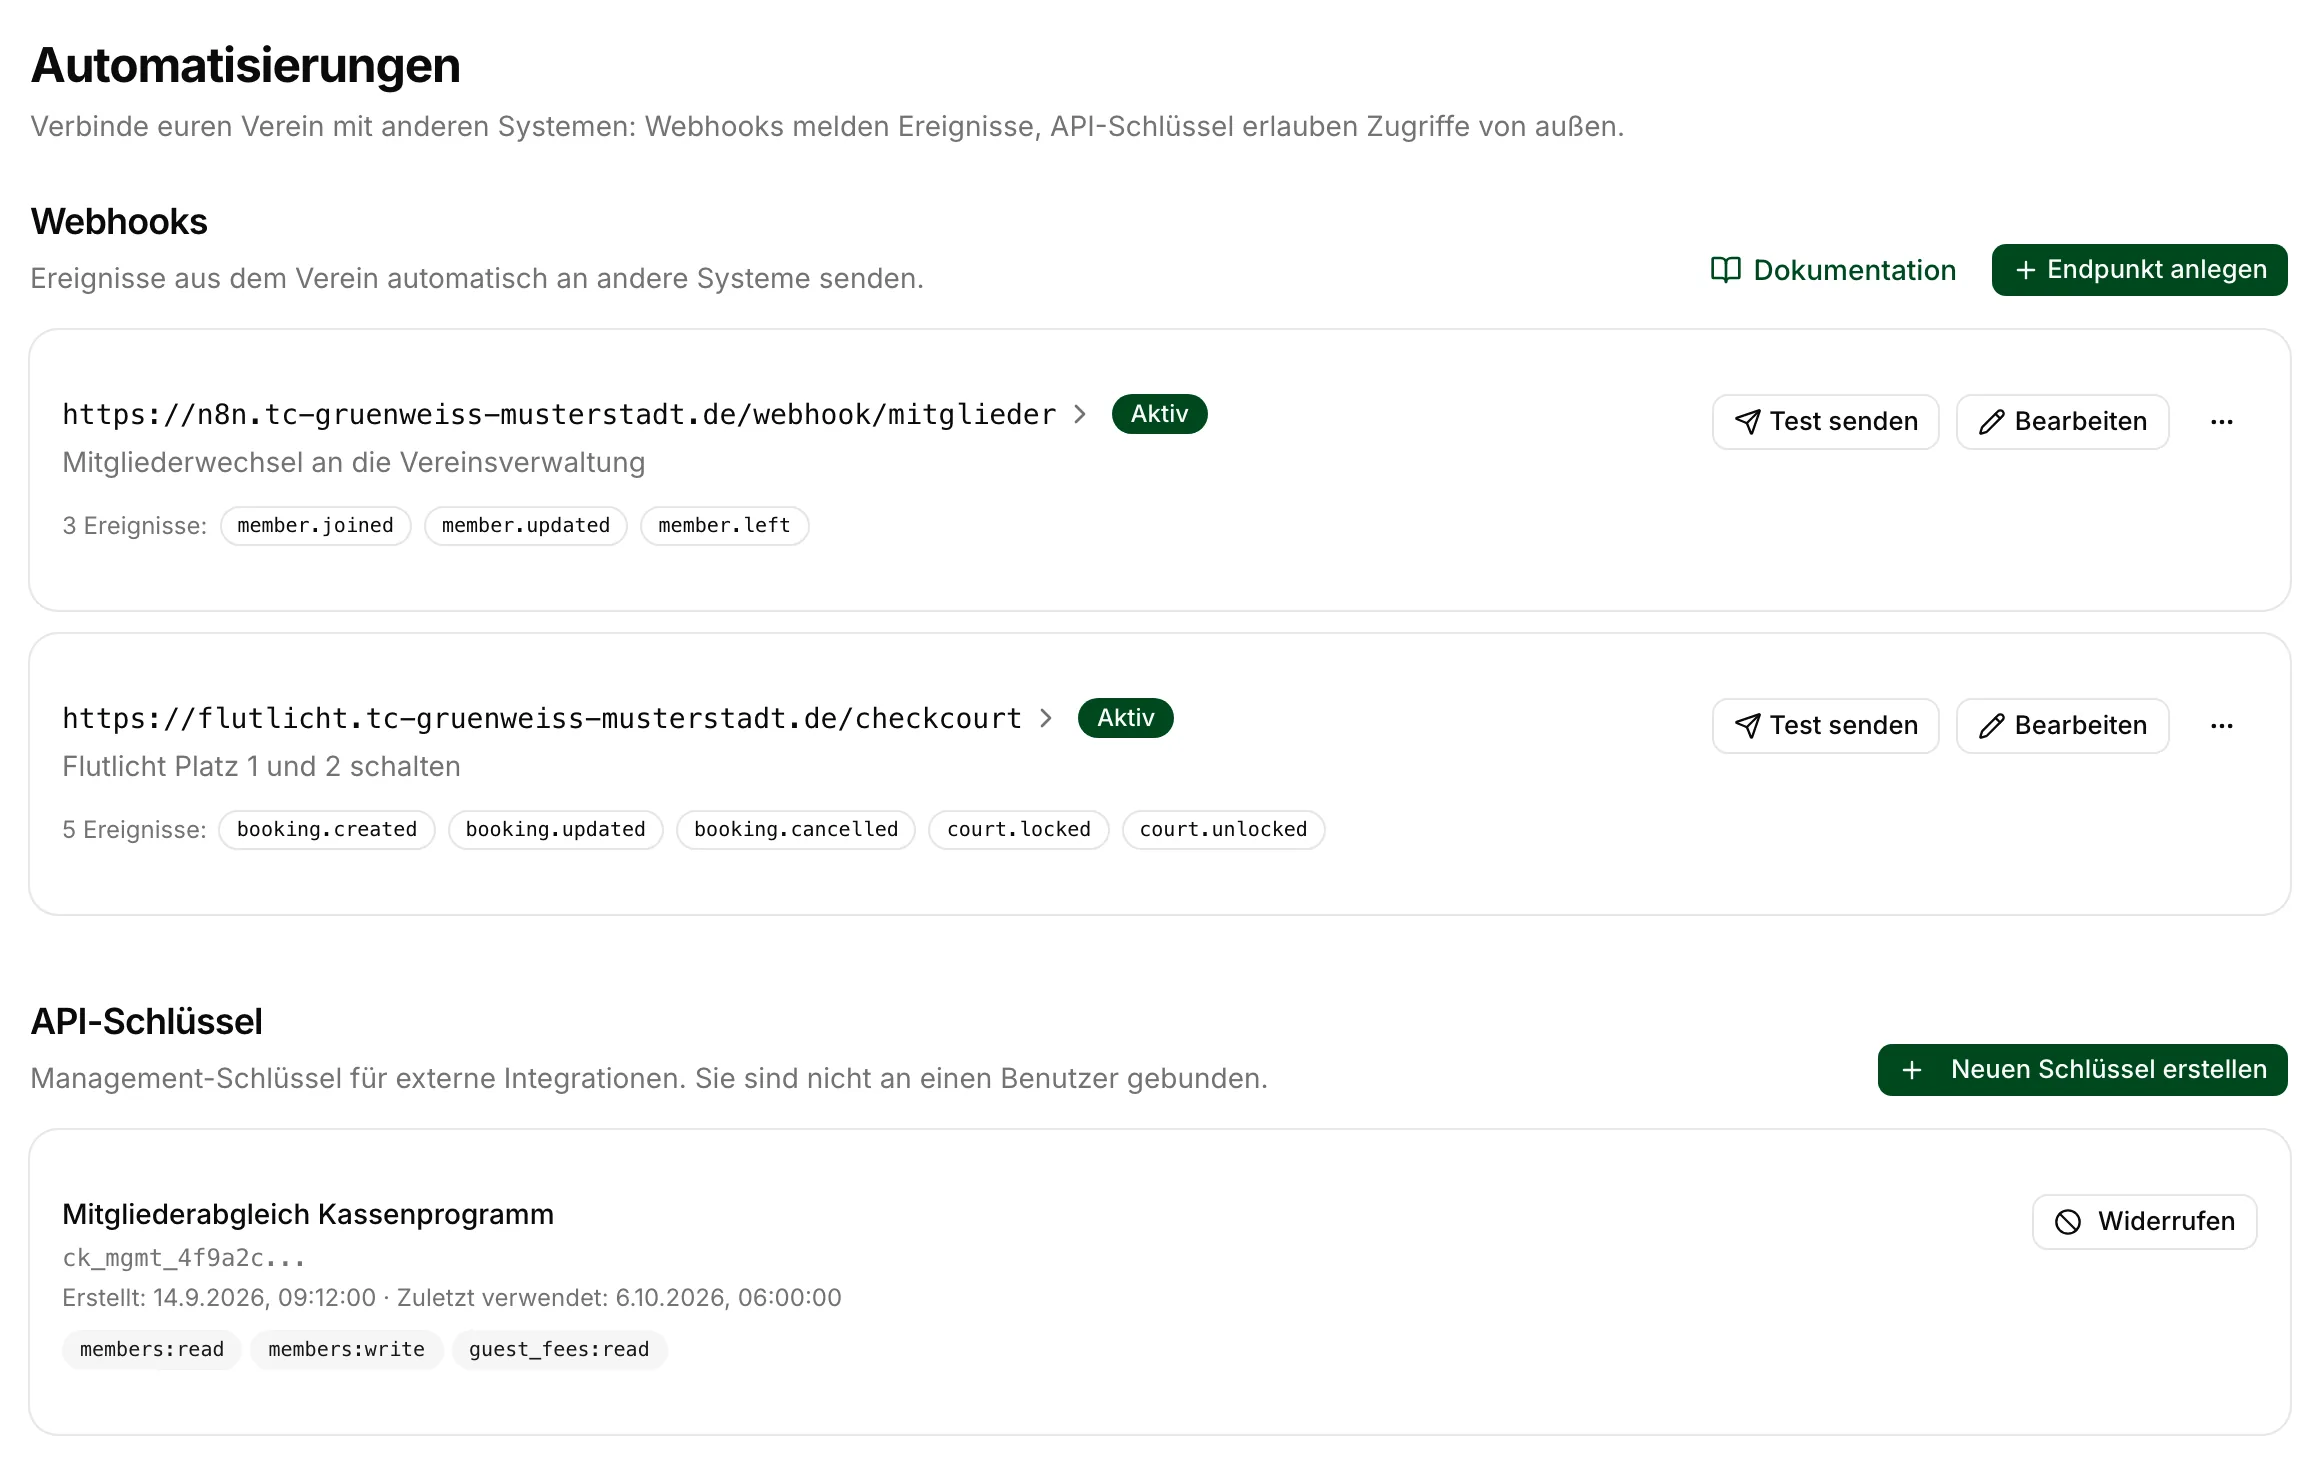Select the member.updated event tag
This screenshot has height=1480, width=2320.
(525, 526)
